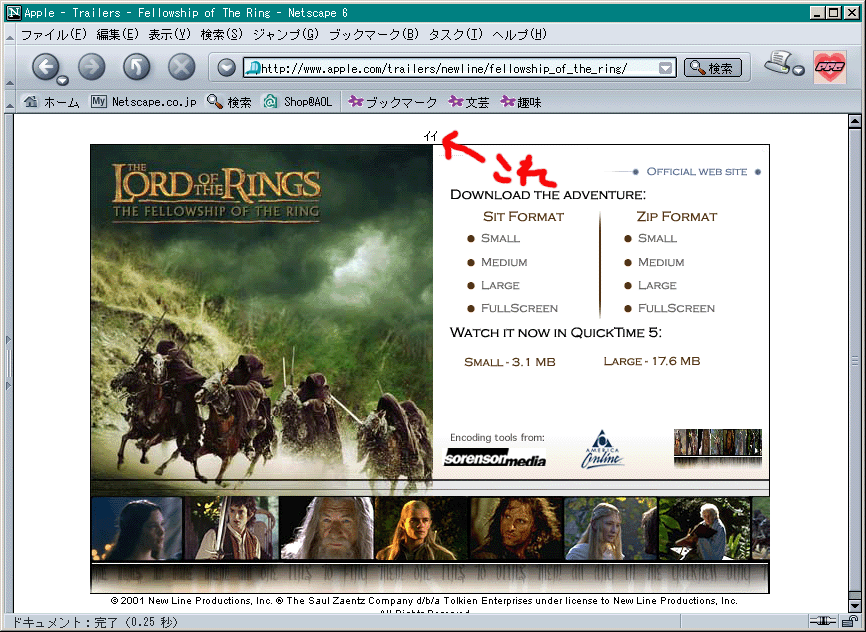The image size is (866, 632).
Task: Download ZIP format Medium trailer
Action: [661, 262]
